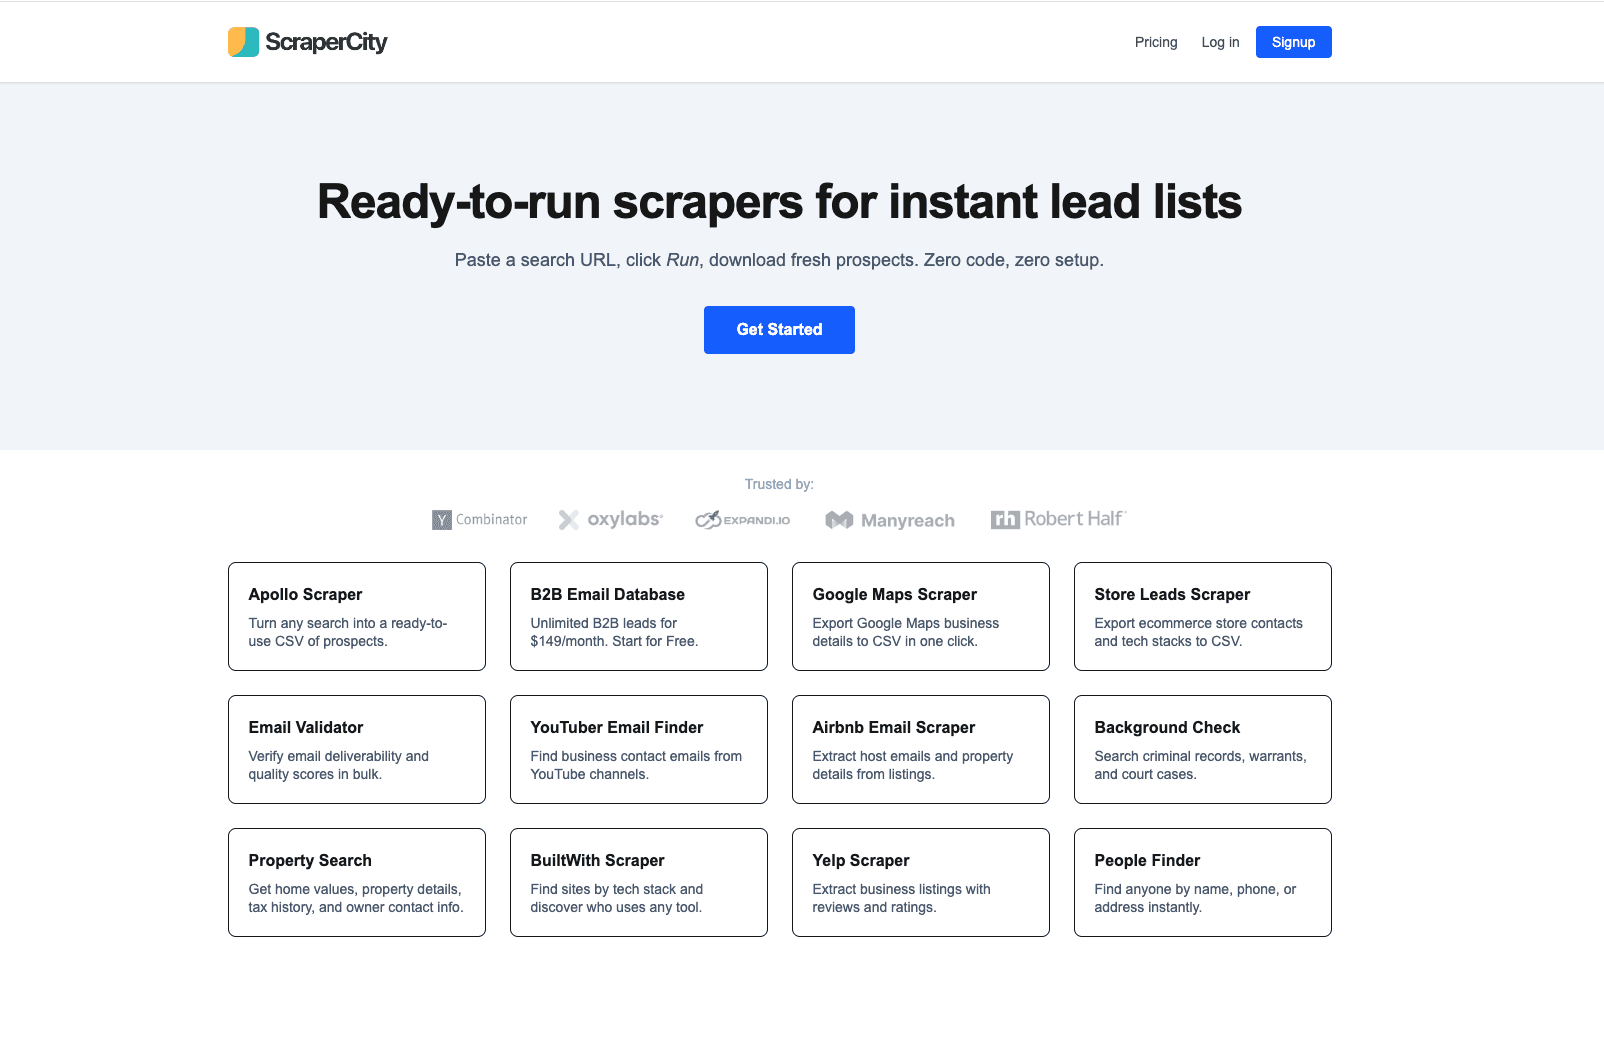The width and height of the screenshot is (1604, 1055).
Task: Click the Signup button
Action: [x=1293, y=42]
